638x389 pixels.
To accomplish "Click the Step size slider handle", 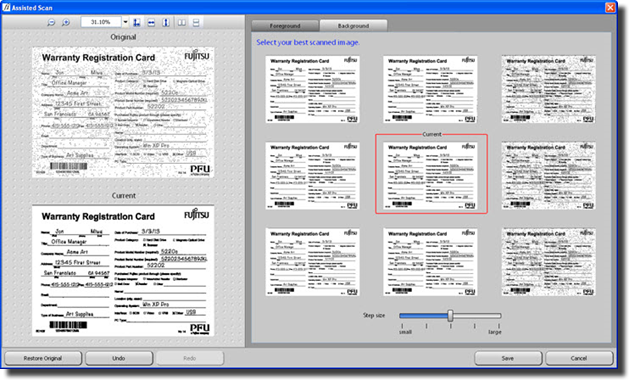I will point(450,315).
